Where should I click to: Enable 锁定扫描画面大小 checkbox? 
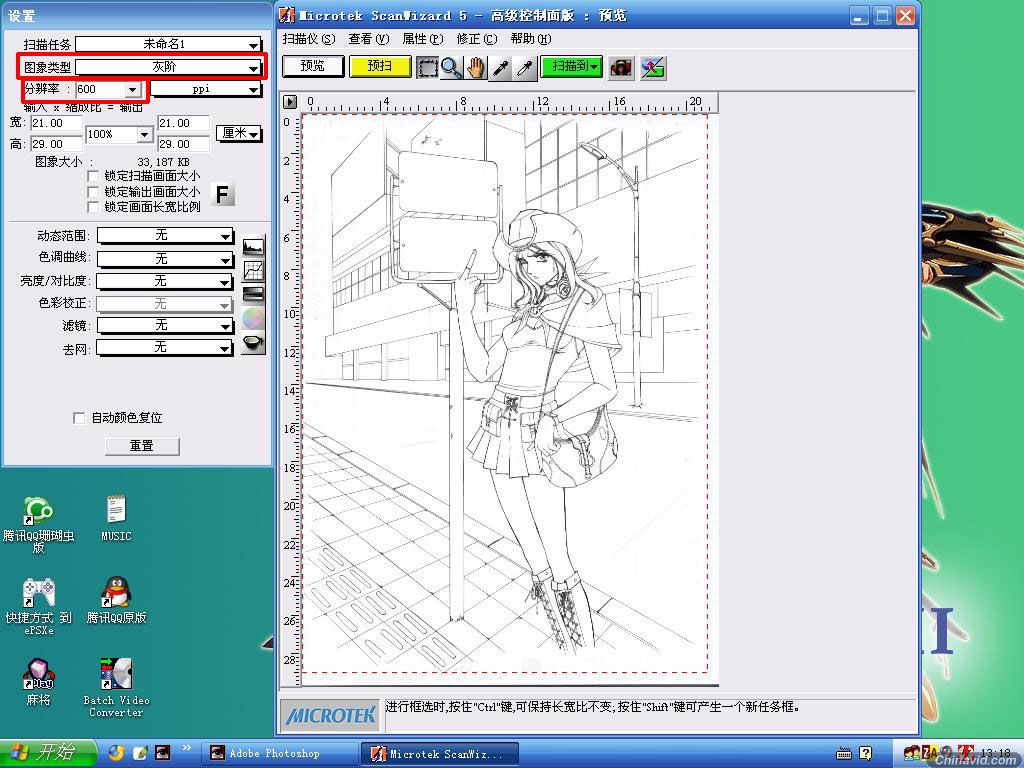[93, 176]
